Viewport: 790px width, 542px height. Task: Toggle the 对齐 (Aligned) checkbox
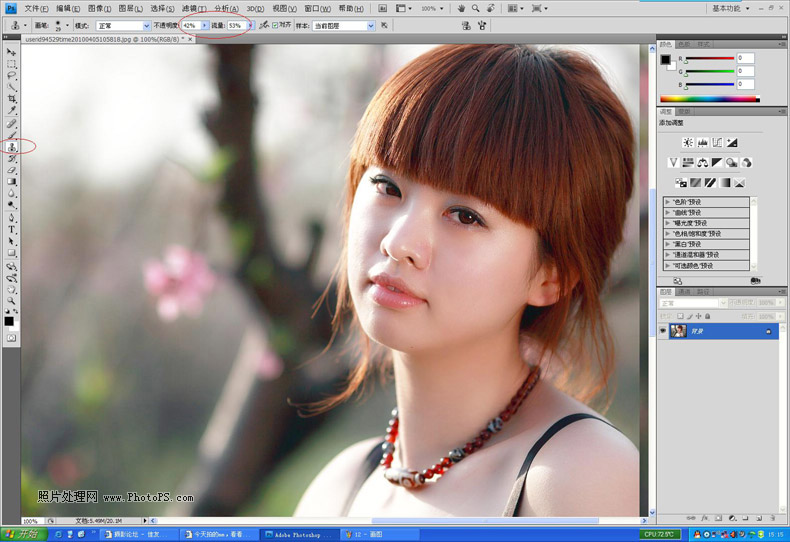[x=275, y=25]
